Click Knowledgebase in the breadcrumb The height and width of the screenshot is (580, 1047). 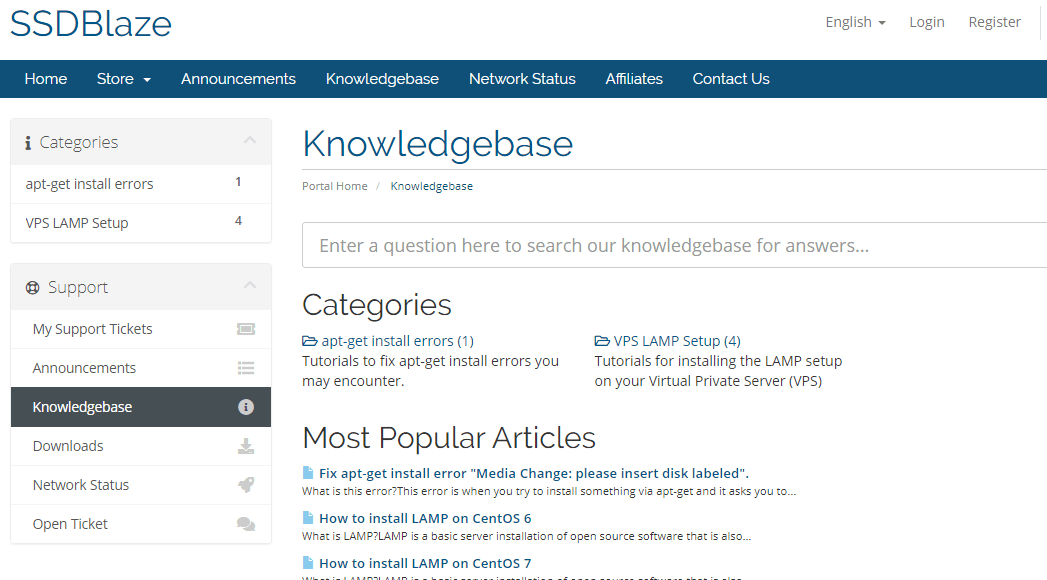(x=431, y=186)
